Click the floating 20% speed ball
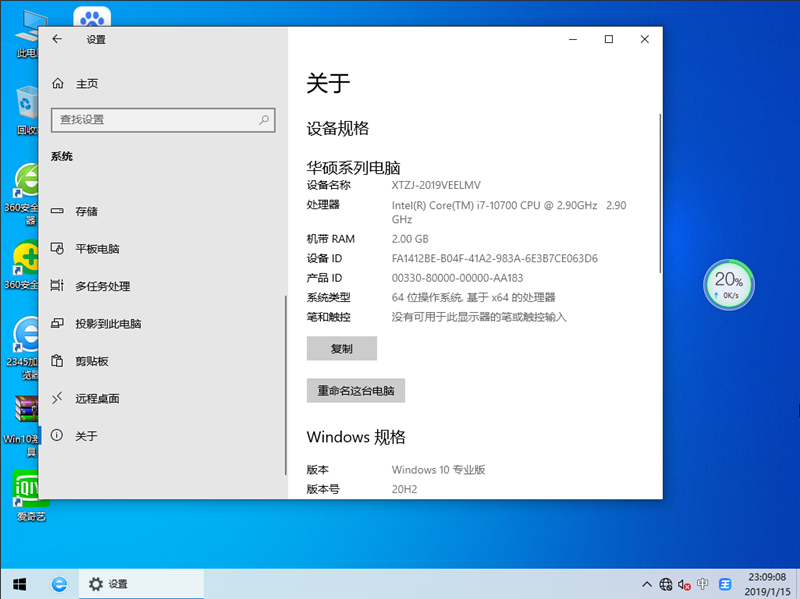The height and width of the screenshot is (599, 800). point(728,285)
